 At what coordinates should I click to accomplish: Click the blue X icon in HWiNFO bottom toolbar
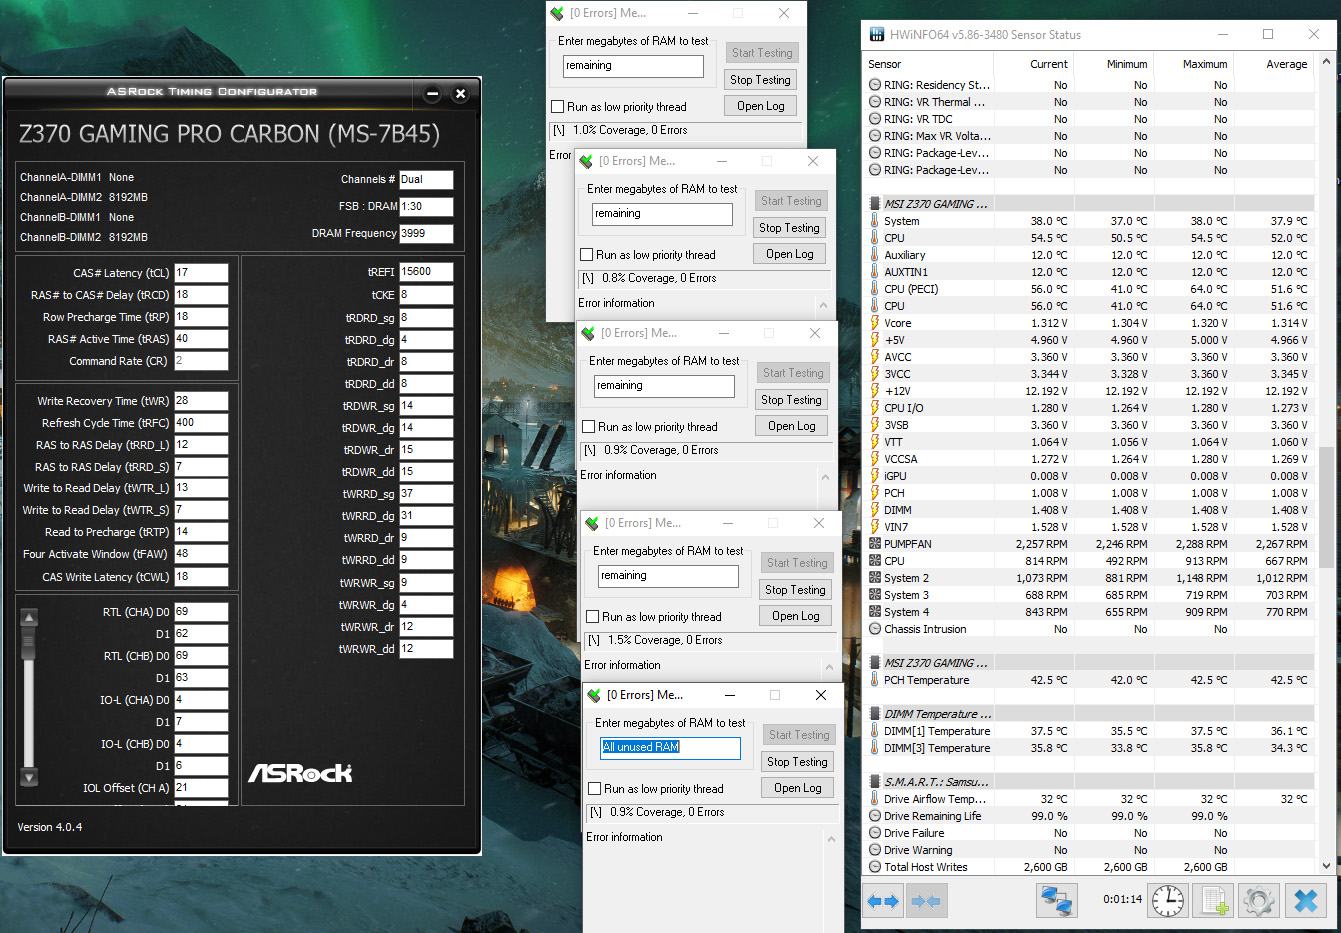pyautogui.click(x=1305, y=901)
